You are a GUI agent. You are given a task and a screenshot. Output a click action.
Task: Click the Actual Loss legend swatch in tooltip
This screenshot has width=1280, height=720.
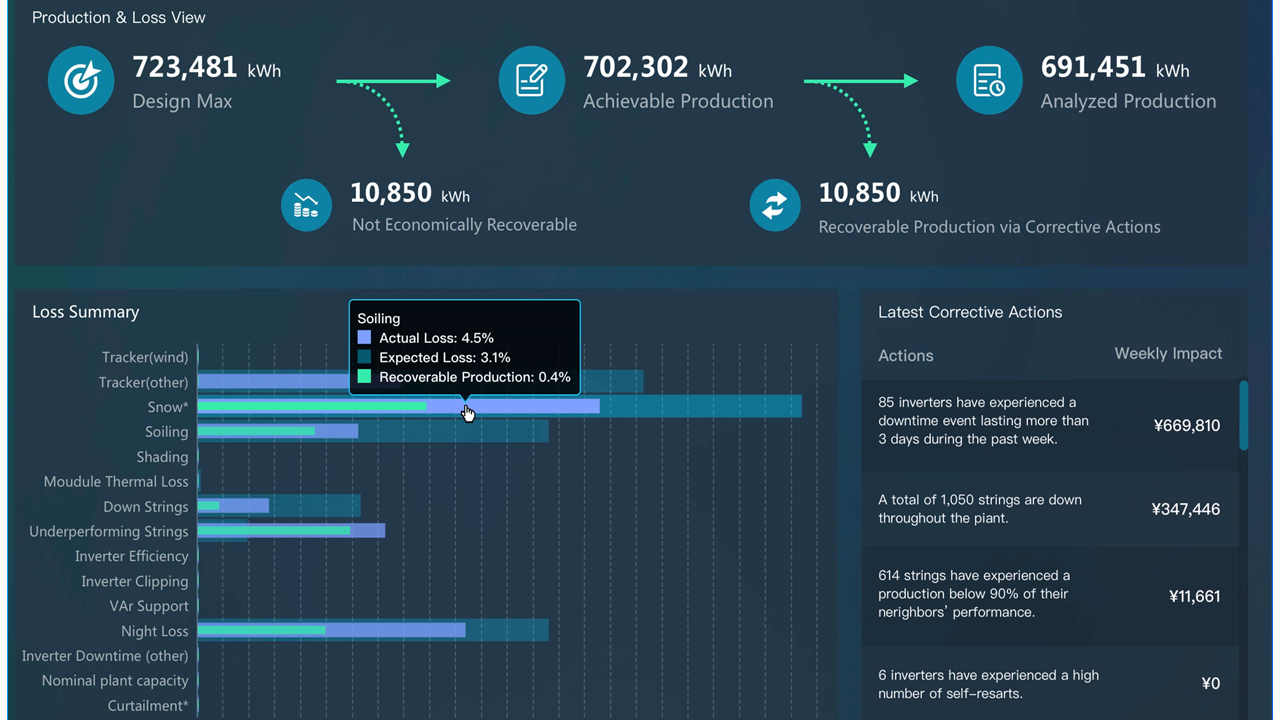point(364,338)
